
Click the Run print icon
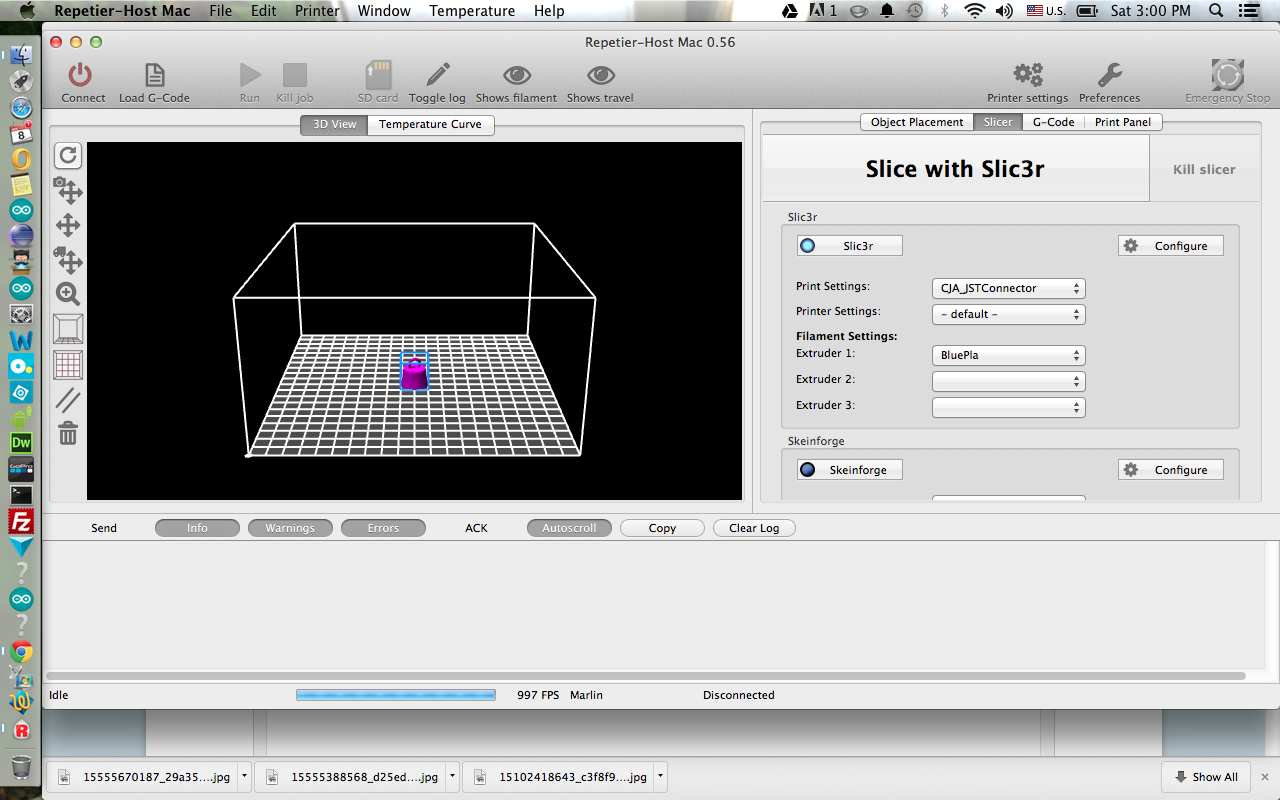point(250,75)
